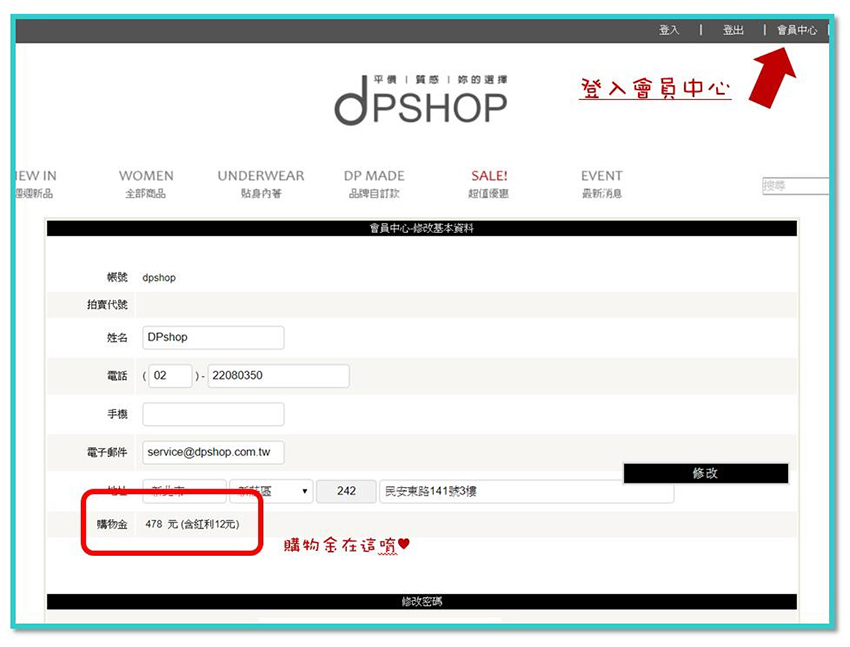Open the WOMEN 全部商品 menu
The height and width of the screenshot is (647, 850).
[x=146, y=184]
